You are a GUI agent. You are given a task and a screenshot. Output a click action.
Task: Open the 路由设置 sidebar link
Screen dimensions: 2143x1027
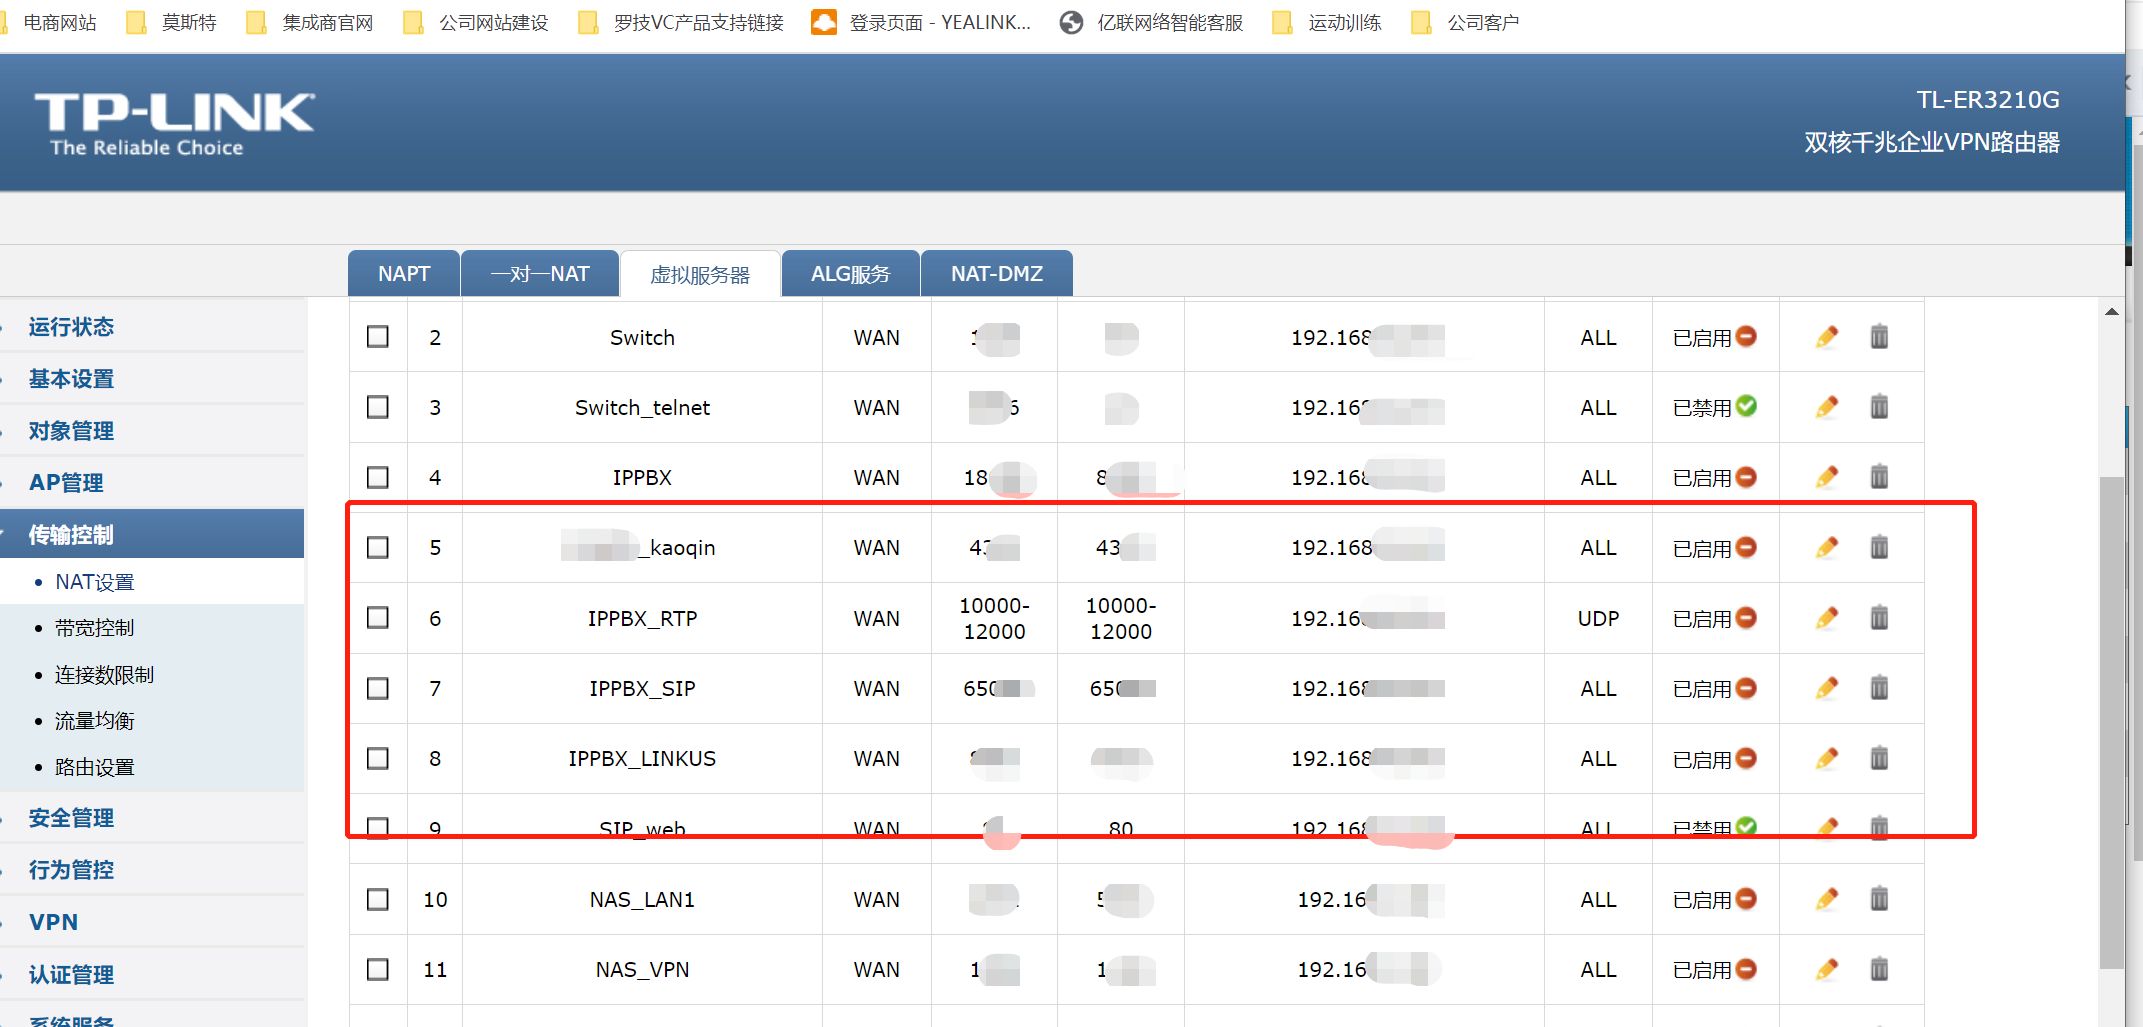[94, 767]
